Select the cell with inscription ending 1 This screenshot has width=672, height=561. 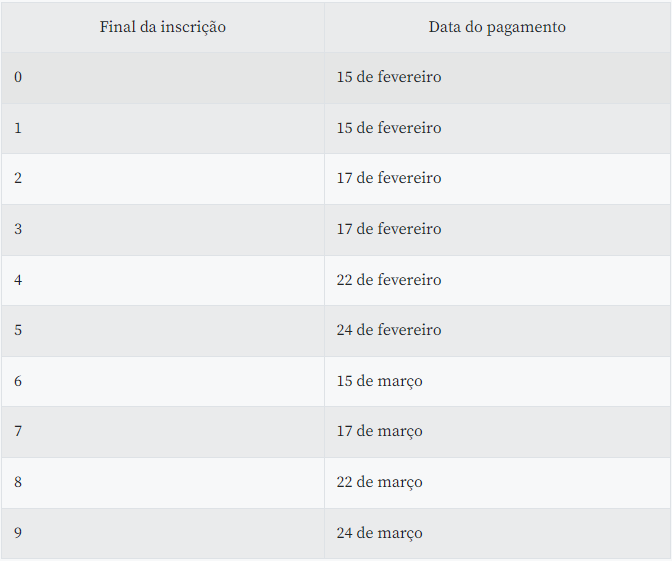(x=163, y=128)
